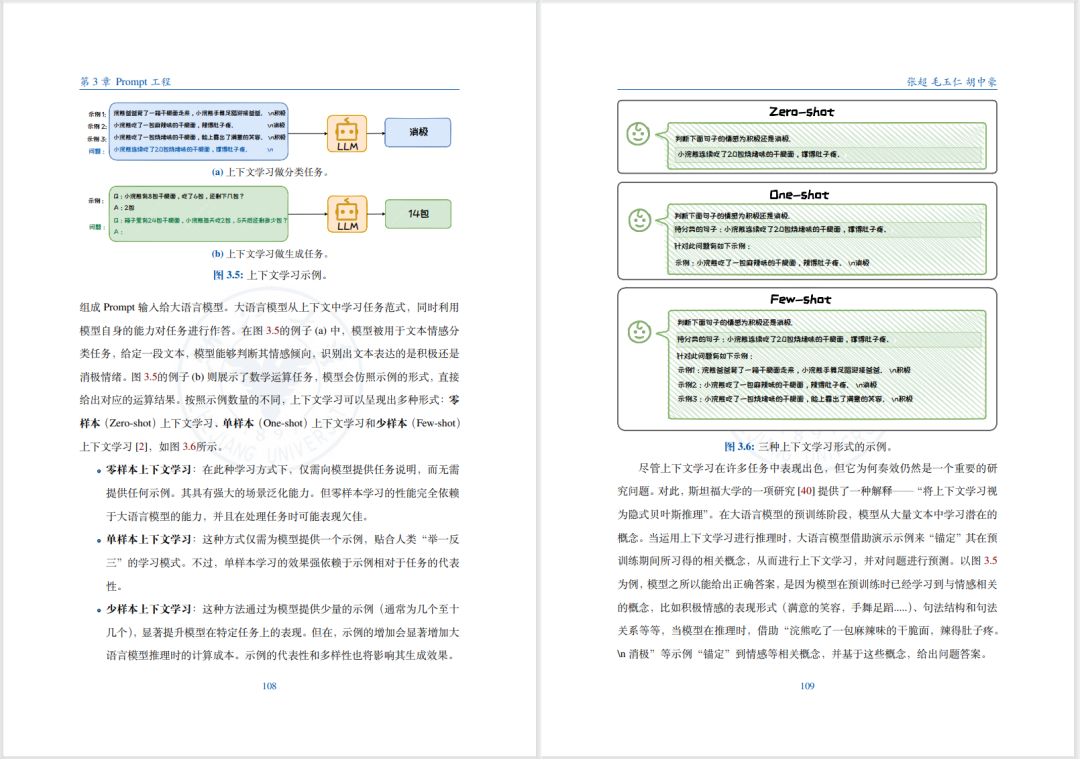
Task: Click page number "109"
Action: [807, 686]
